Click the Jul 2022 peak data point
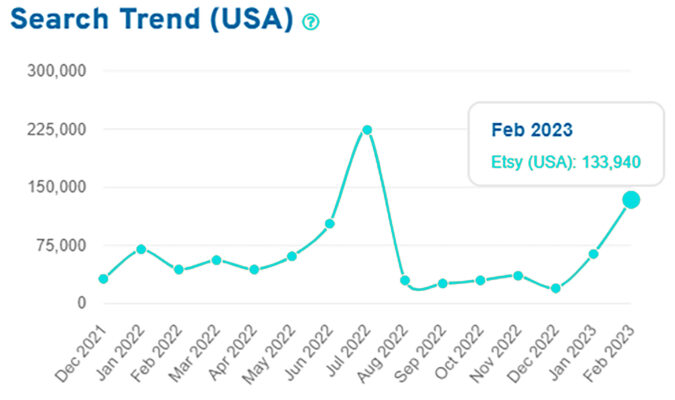Image resolution: width=675 pixels, height=400 pixels. click(367, 130)
